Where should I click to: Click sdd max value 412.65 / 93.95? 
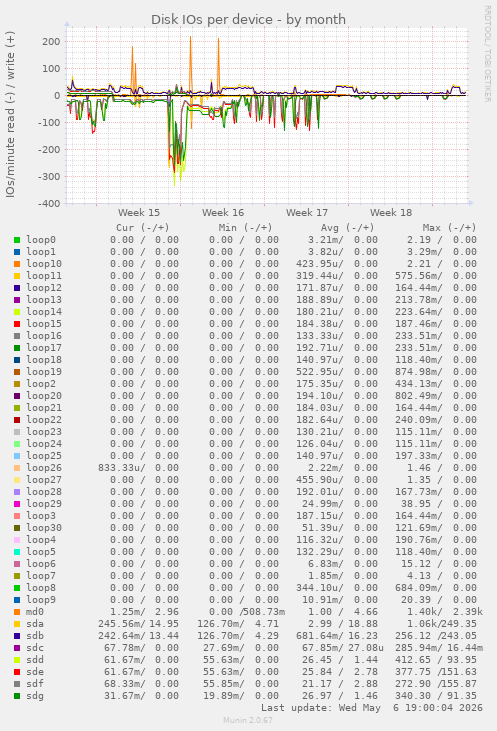click(436, 660)
